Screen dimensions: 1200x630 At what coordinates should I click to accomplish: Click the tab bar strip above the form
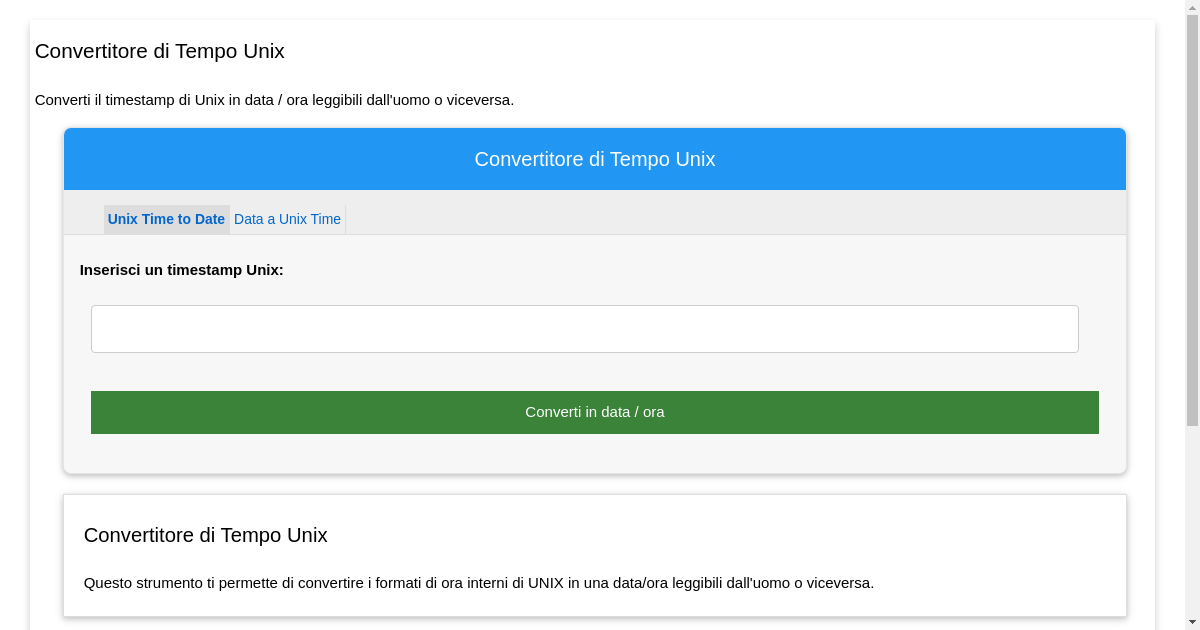click(700, 212)
